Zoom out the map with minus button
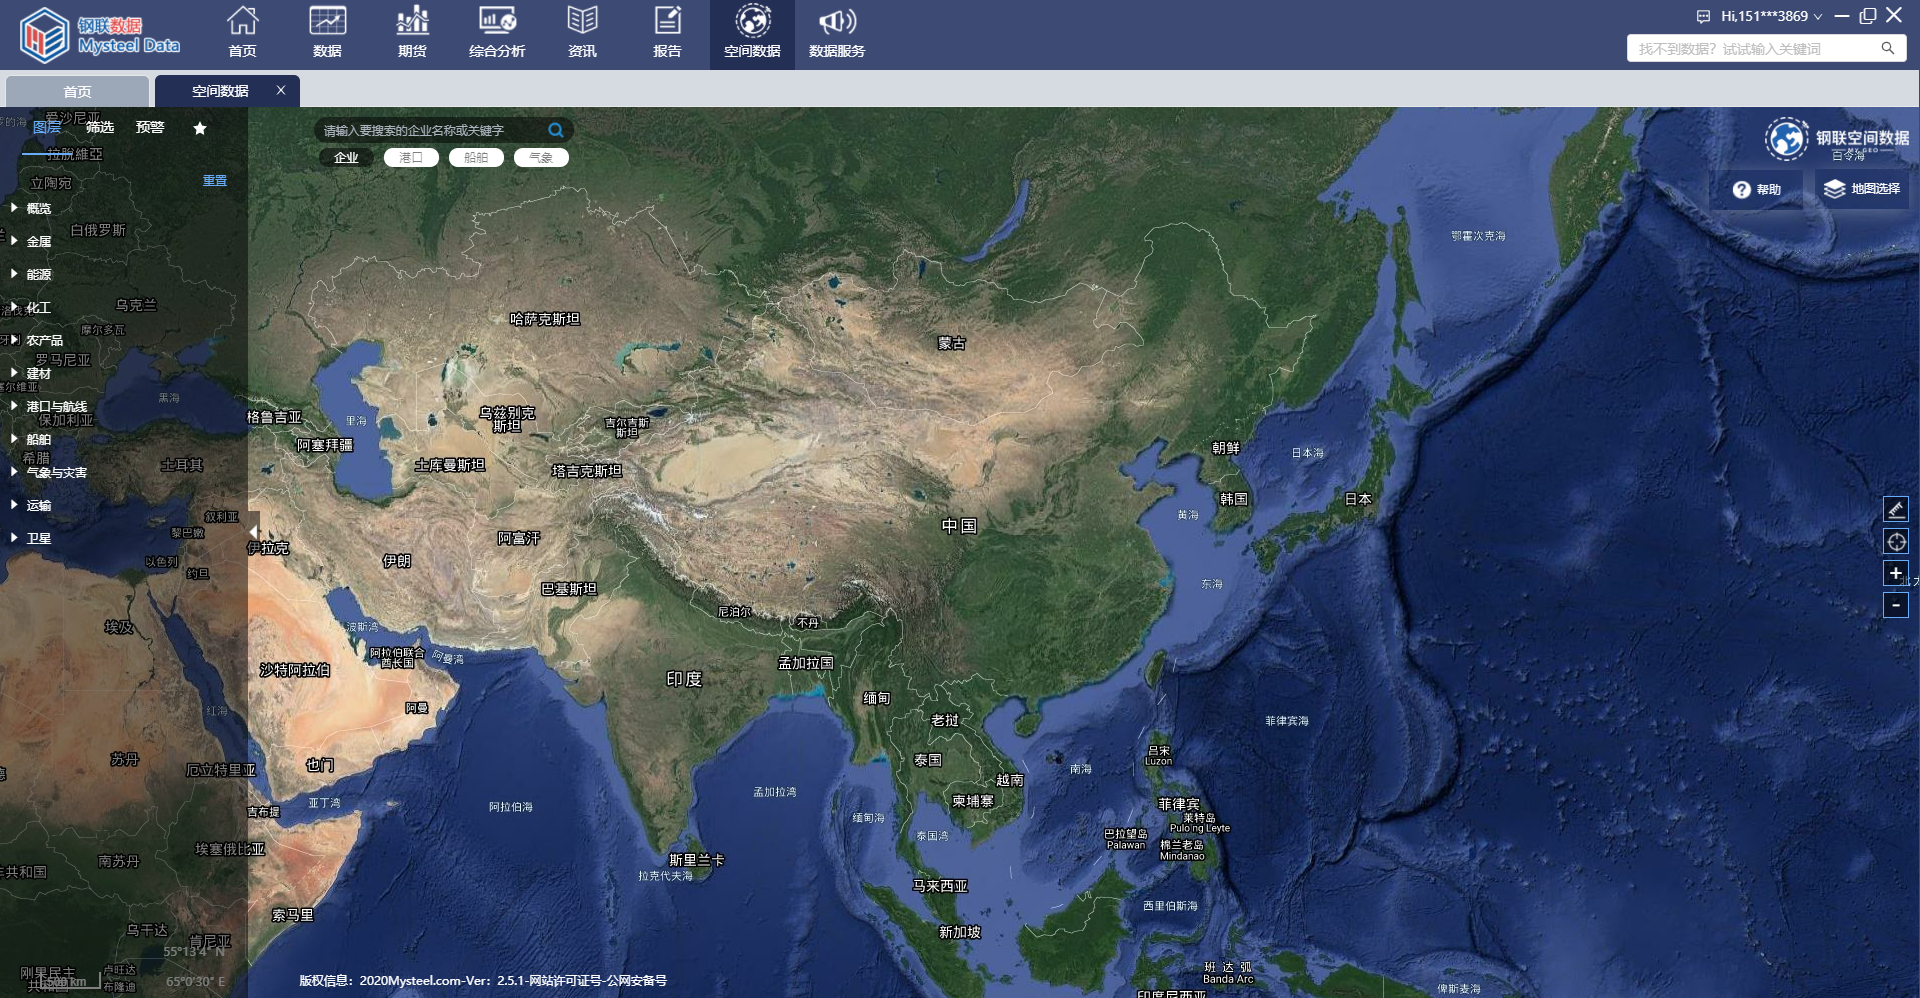 pos(1895,605)
